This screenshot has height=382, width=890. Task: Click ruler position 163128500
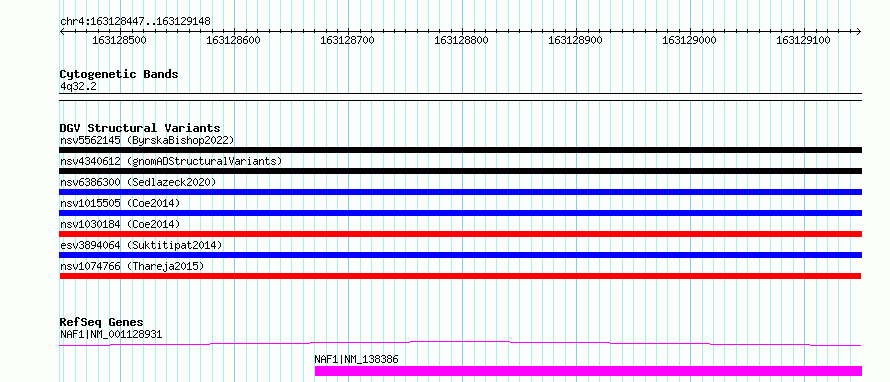119,40
